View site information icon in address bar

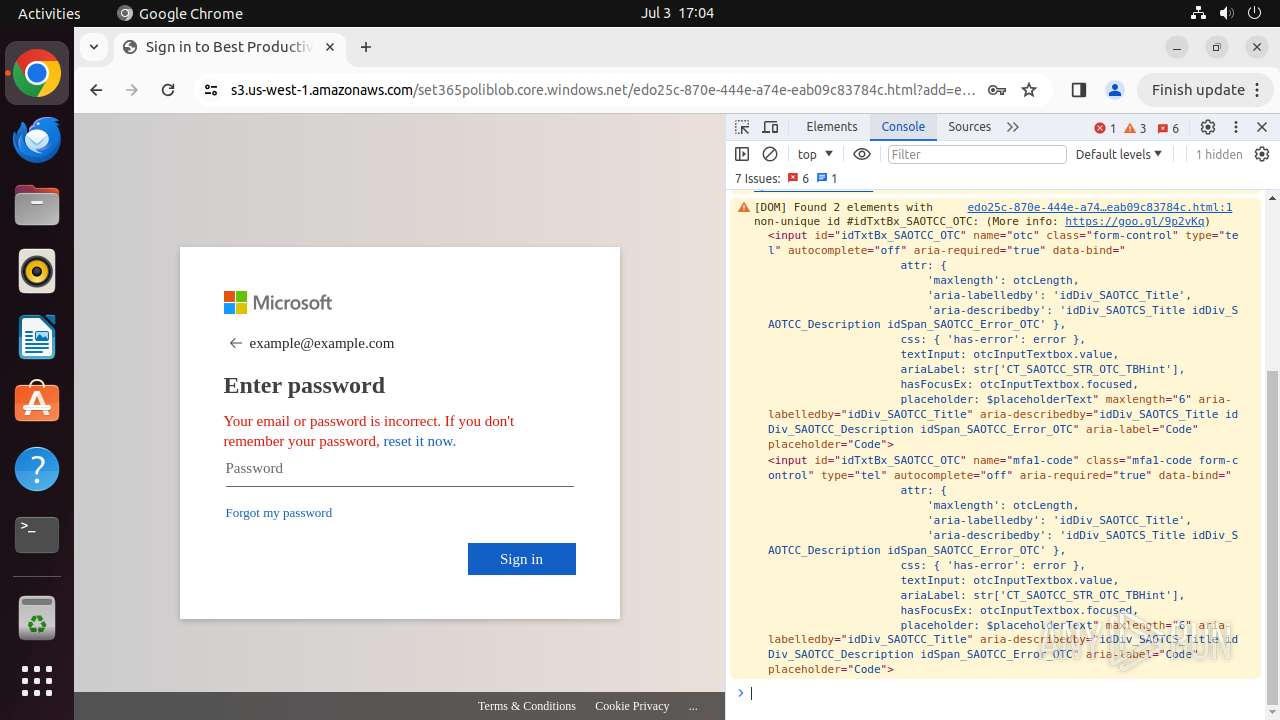(x=210, y=90)
